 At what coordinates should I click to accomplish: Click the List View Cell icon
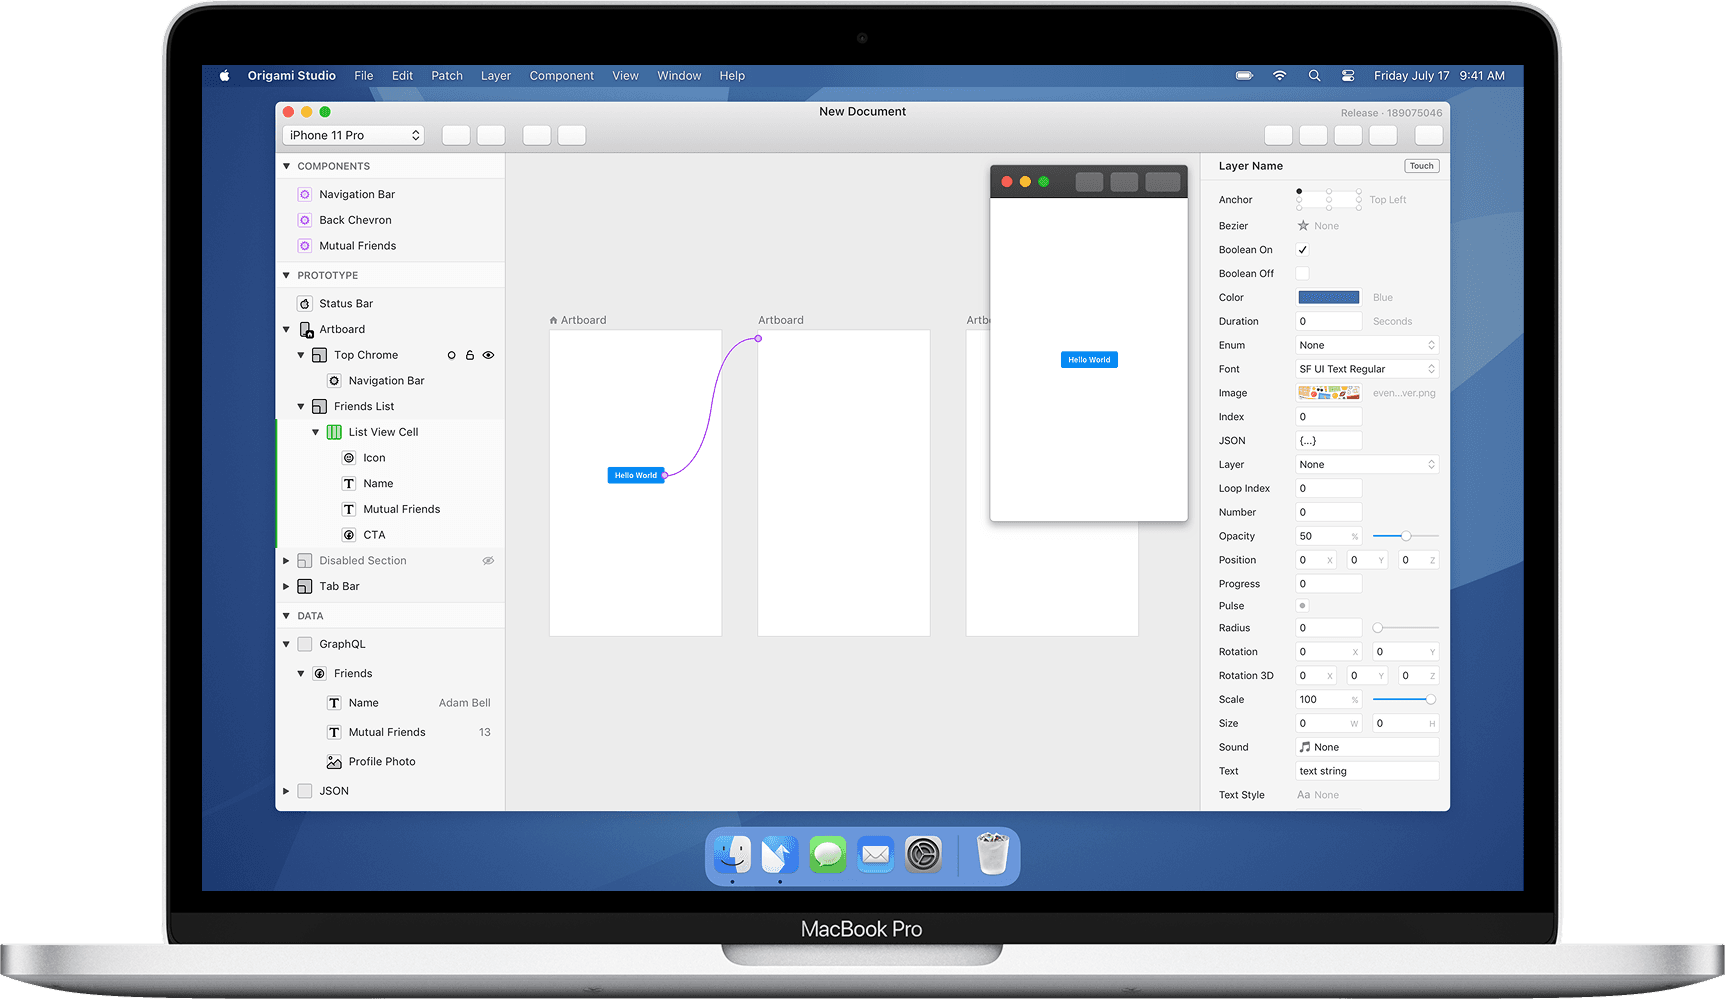point(335,432)
